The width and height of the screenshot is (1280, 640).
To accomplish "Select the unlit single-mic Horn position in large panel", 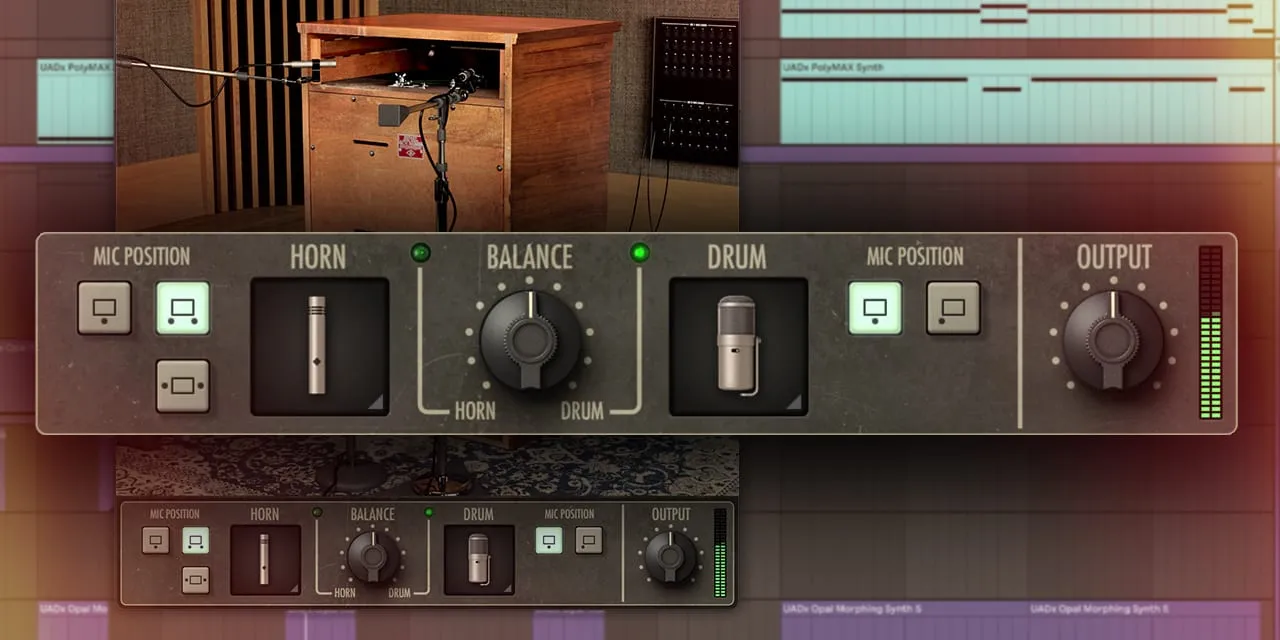I will tap(105, 308).
